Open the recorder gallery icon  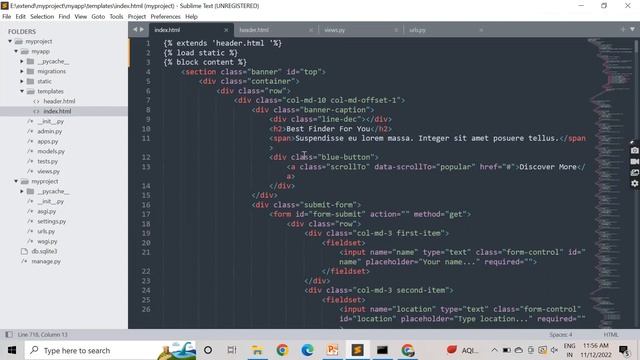click(x=634, y=173)
